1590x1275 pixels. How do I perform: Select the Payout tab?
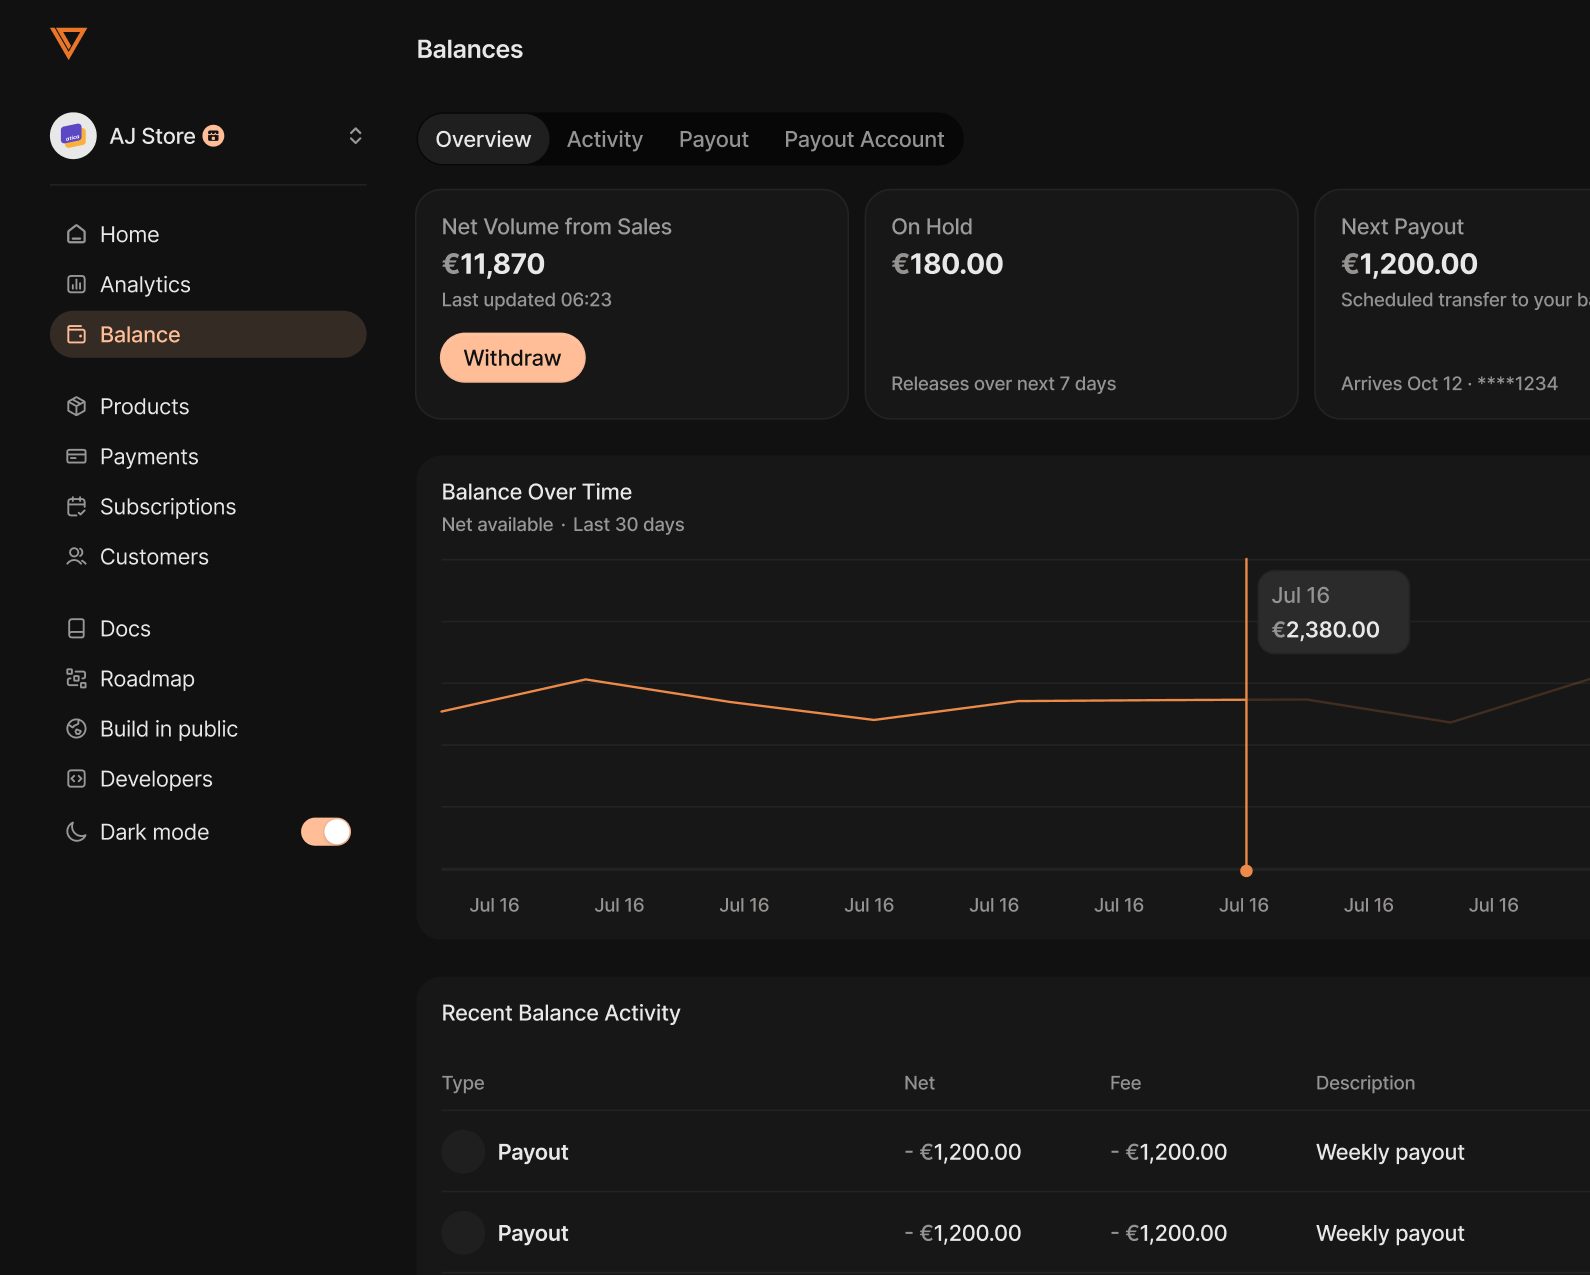[x=713, y=139]
